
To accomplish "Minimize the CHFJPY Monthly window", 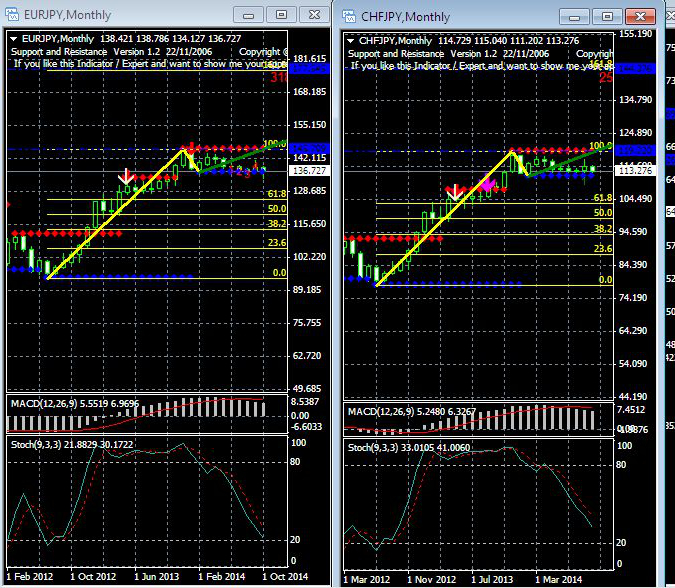I will pos(574,17).
